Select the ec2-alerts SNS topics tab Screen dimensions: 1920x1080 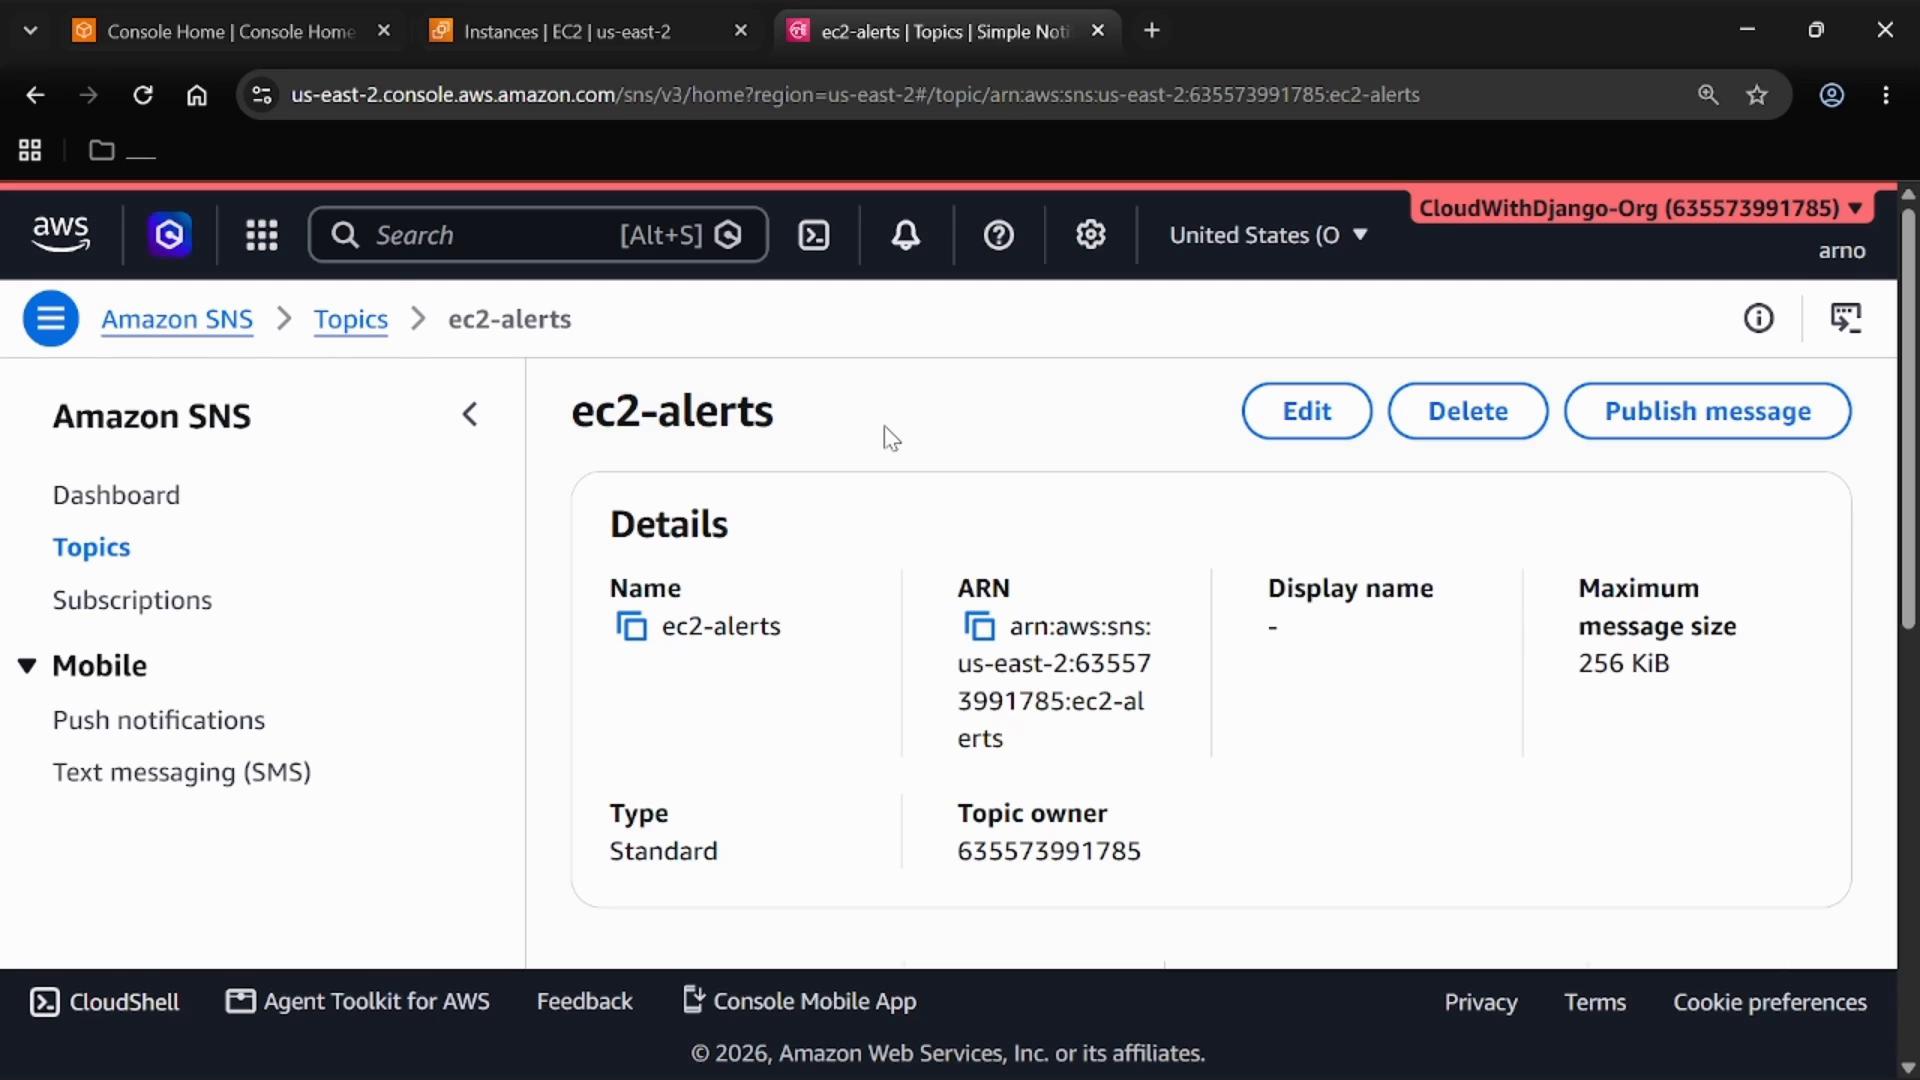947,31
